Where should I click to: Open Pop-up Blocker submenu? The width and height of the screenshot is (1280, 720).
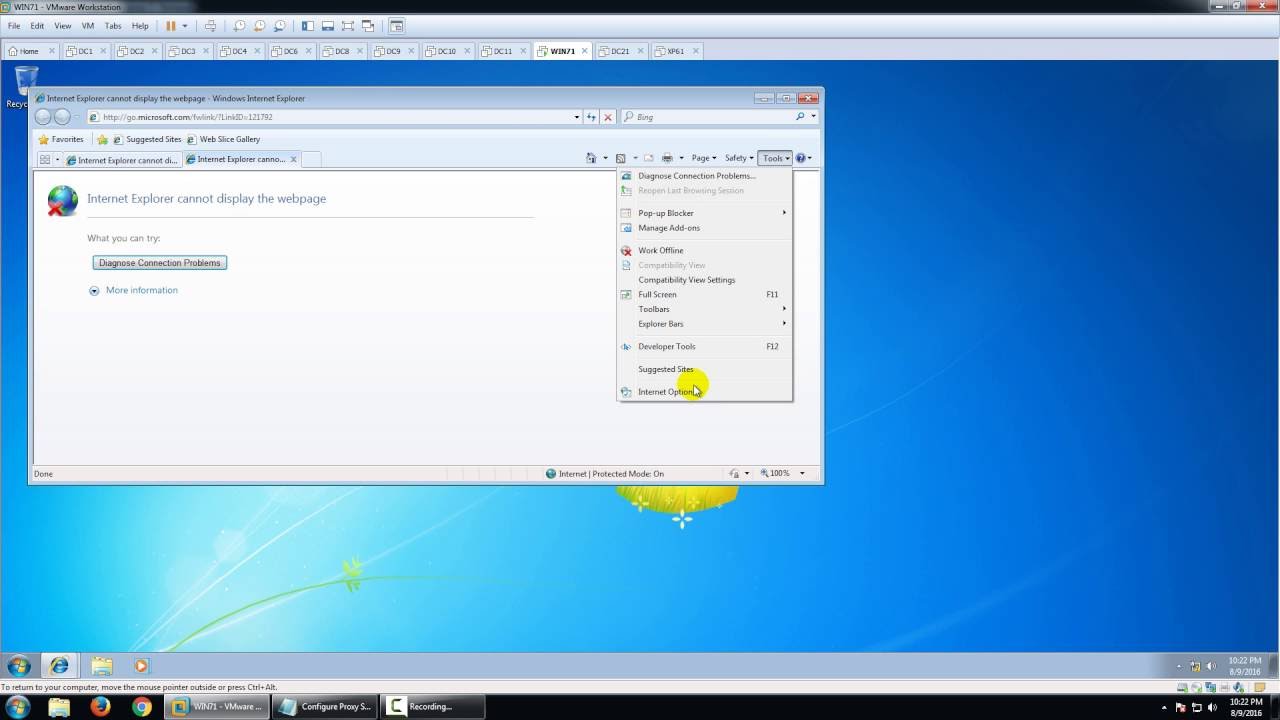704,213
